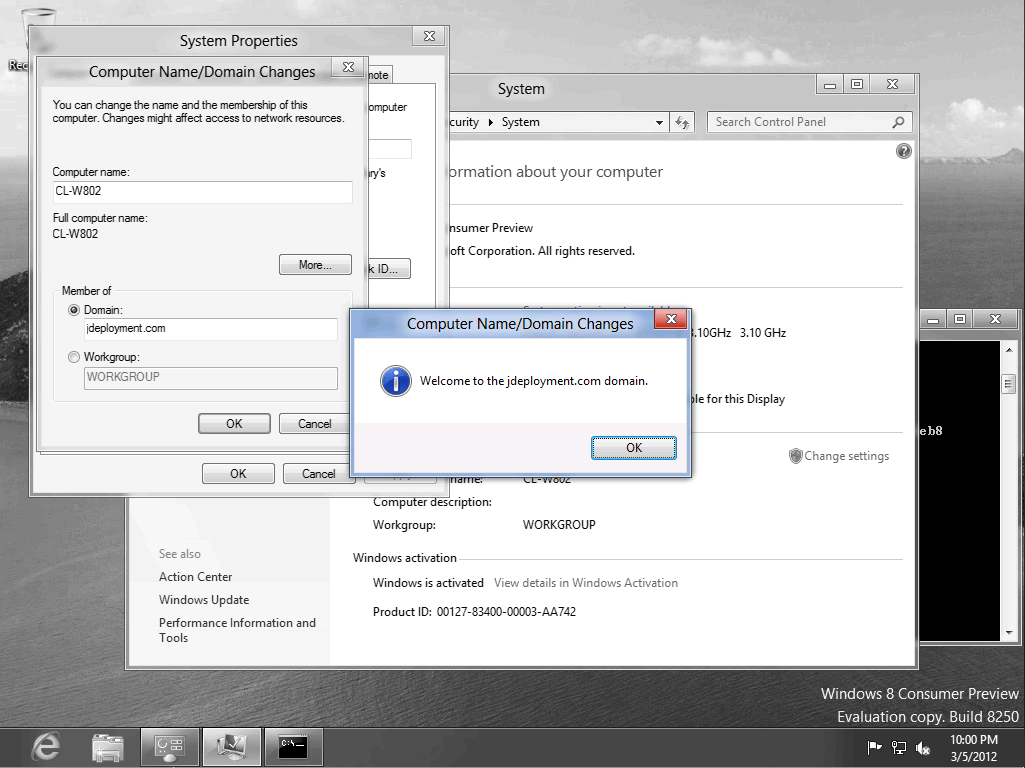Screen dimensions: 1025x768
Task: Click OK in Computer Name/Domain Changes dialog
Action: pyautogui.click(x=234, y=424)
